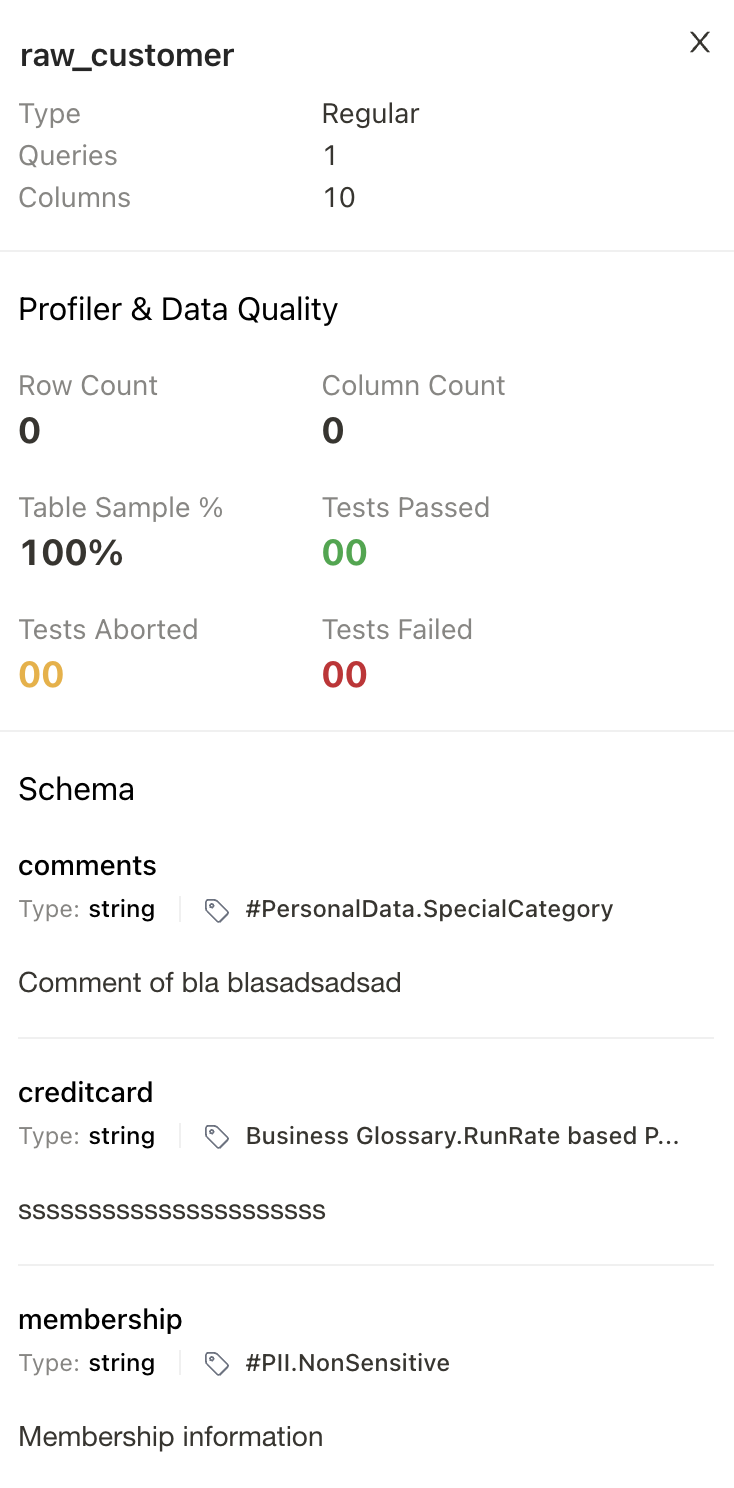This screenshot has height=1488, width=734.
Task: Select the #PII.NonSensitive tag
Action: point(347,1363)
